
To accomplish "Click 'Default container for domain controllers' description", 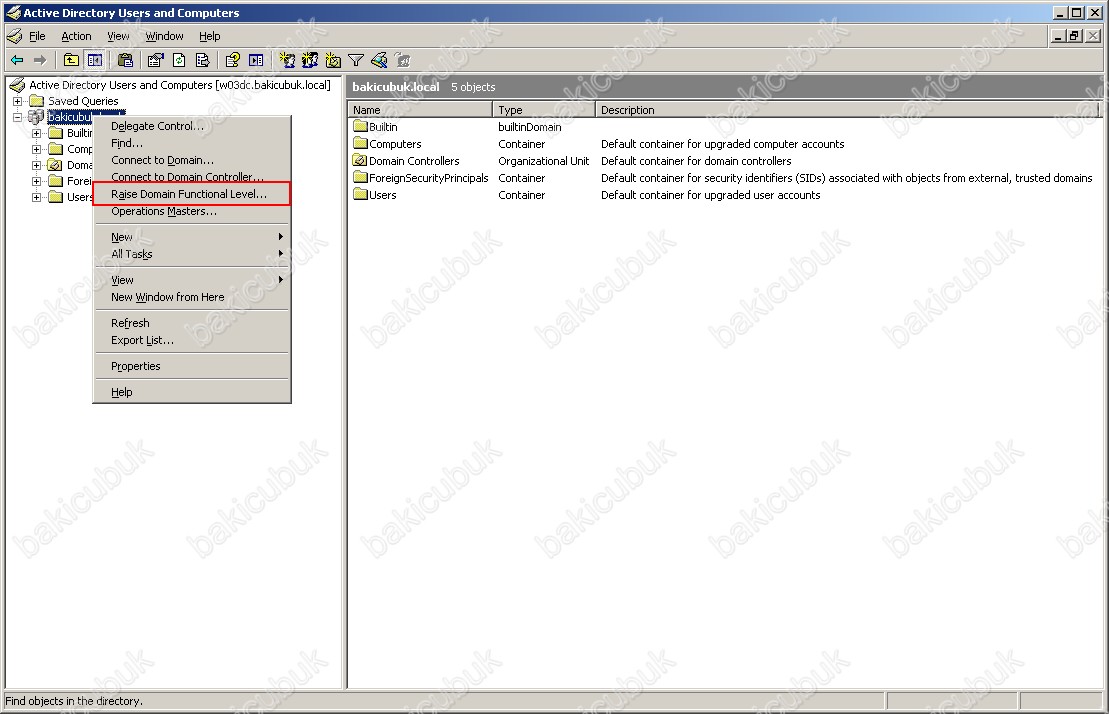I will pos(696,161).
